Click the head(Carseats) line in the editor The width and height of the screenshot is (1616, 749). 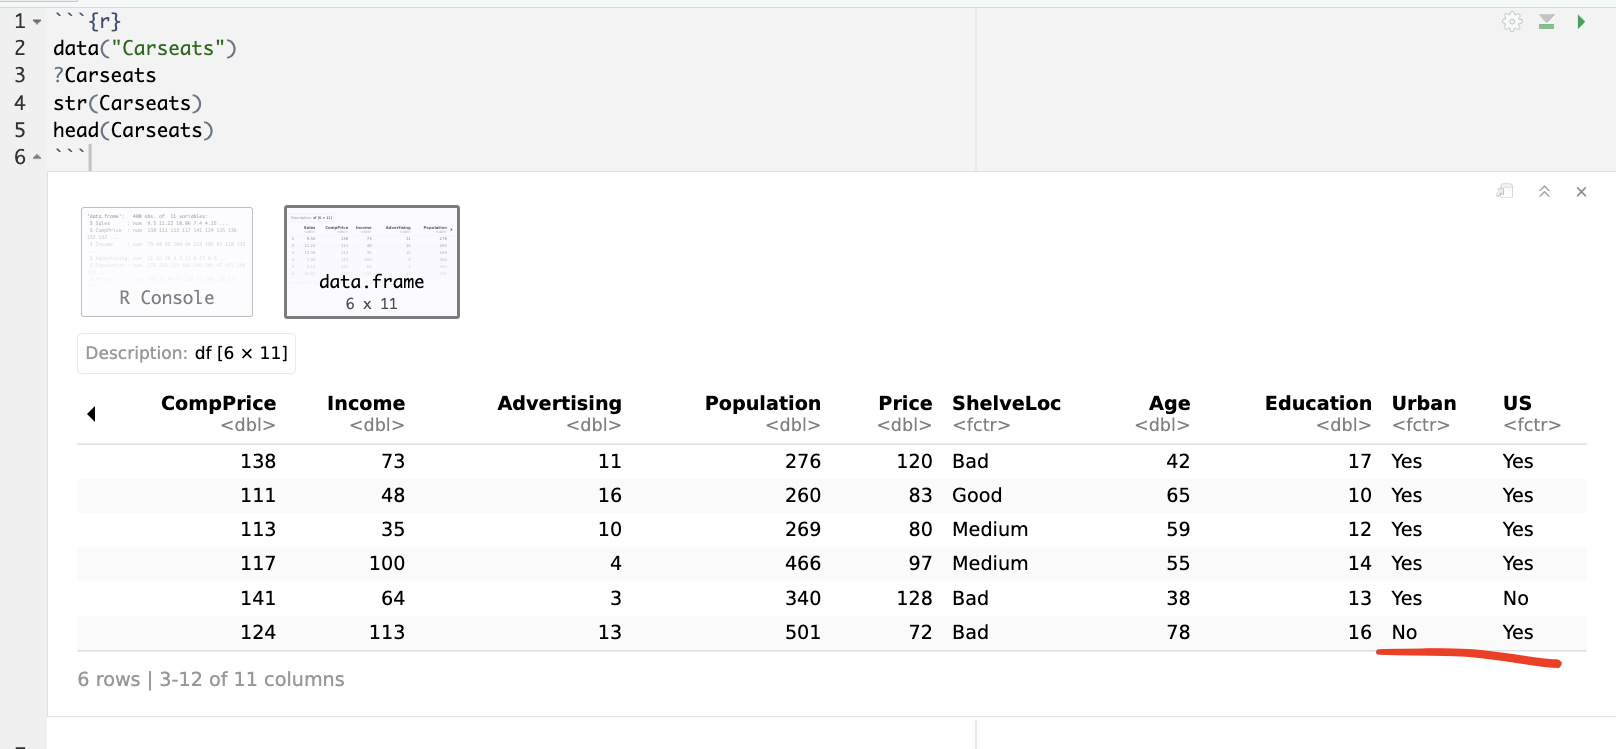133,130
